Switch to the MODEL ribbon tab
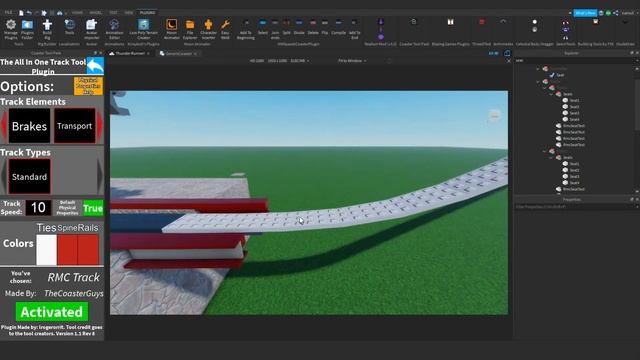Screen dimensions: 640x360 click(x=96, y=13)
